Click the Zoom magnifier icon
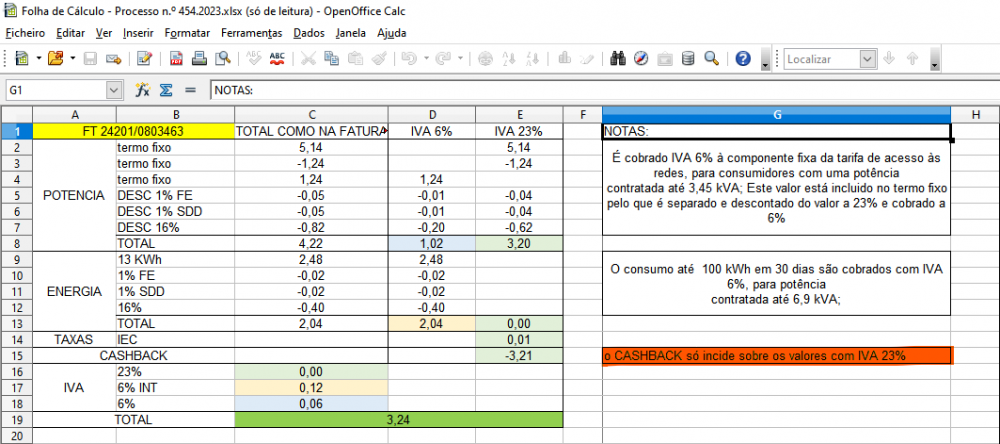Viewport: 1000px width, 444px height. 711,59
